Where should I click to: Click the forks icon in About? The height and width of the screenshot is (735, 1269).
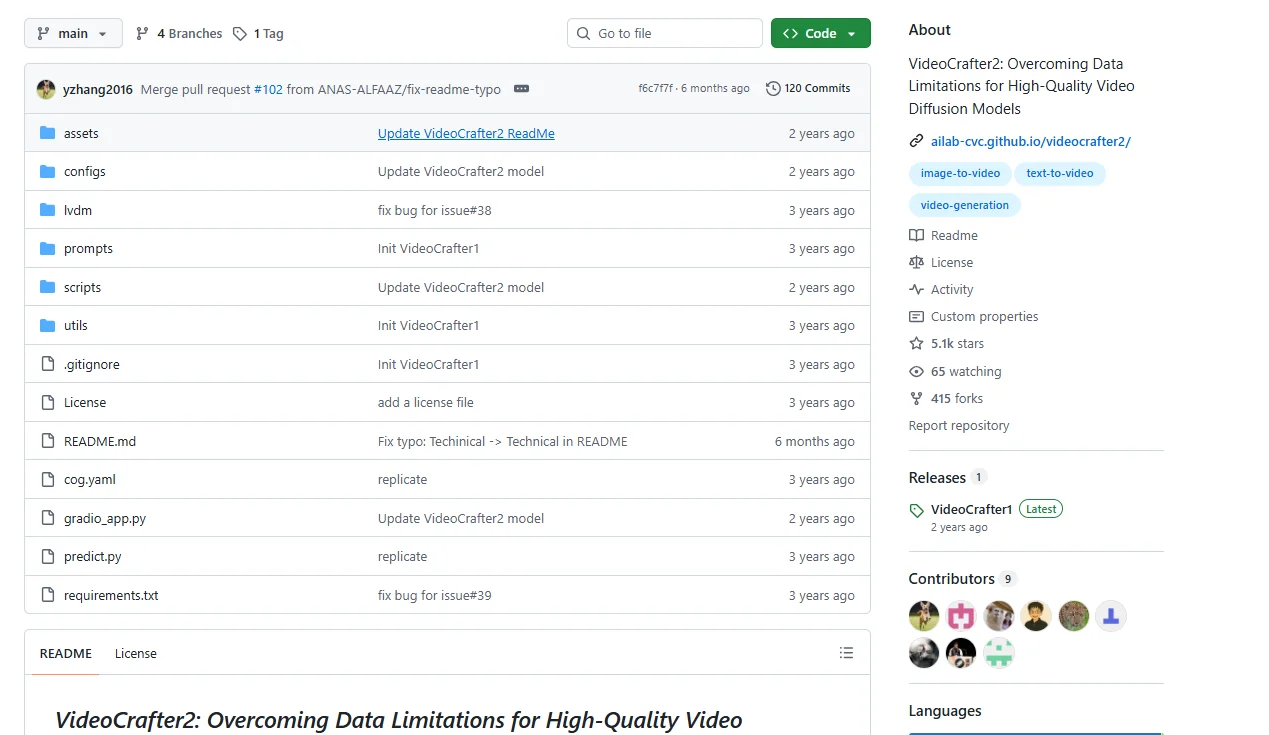916,398
